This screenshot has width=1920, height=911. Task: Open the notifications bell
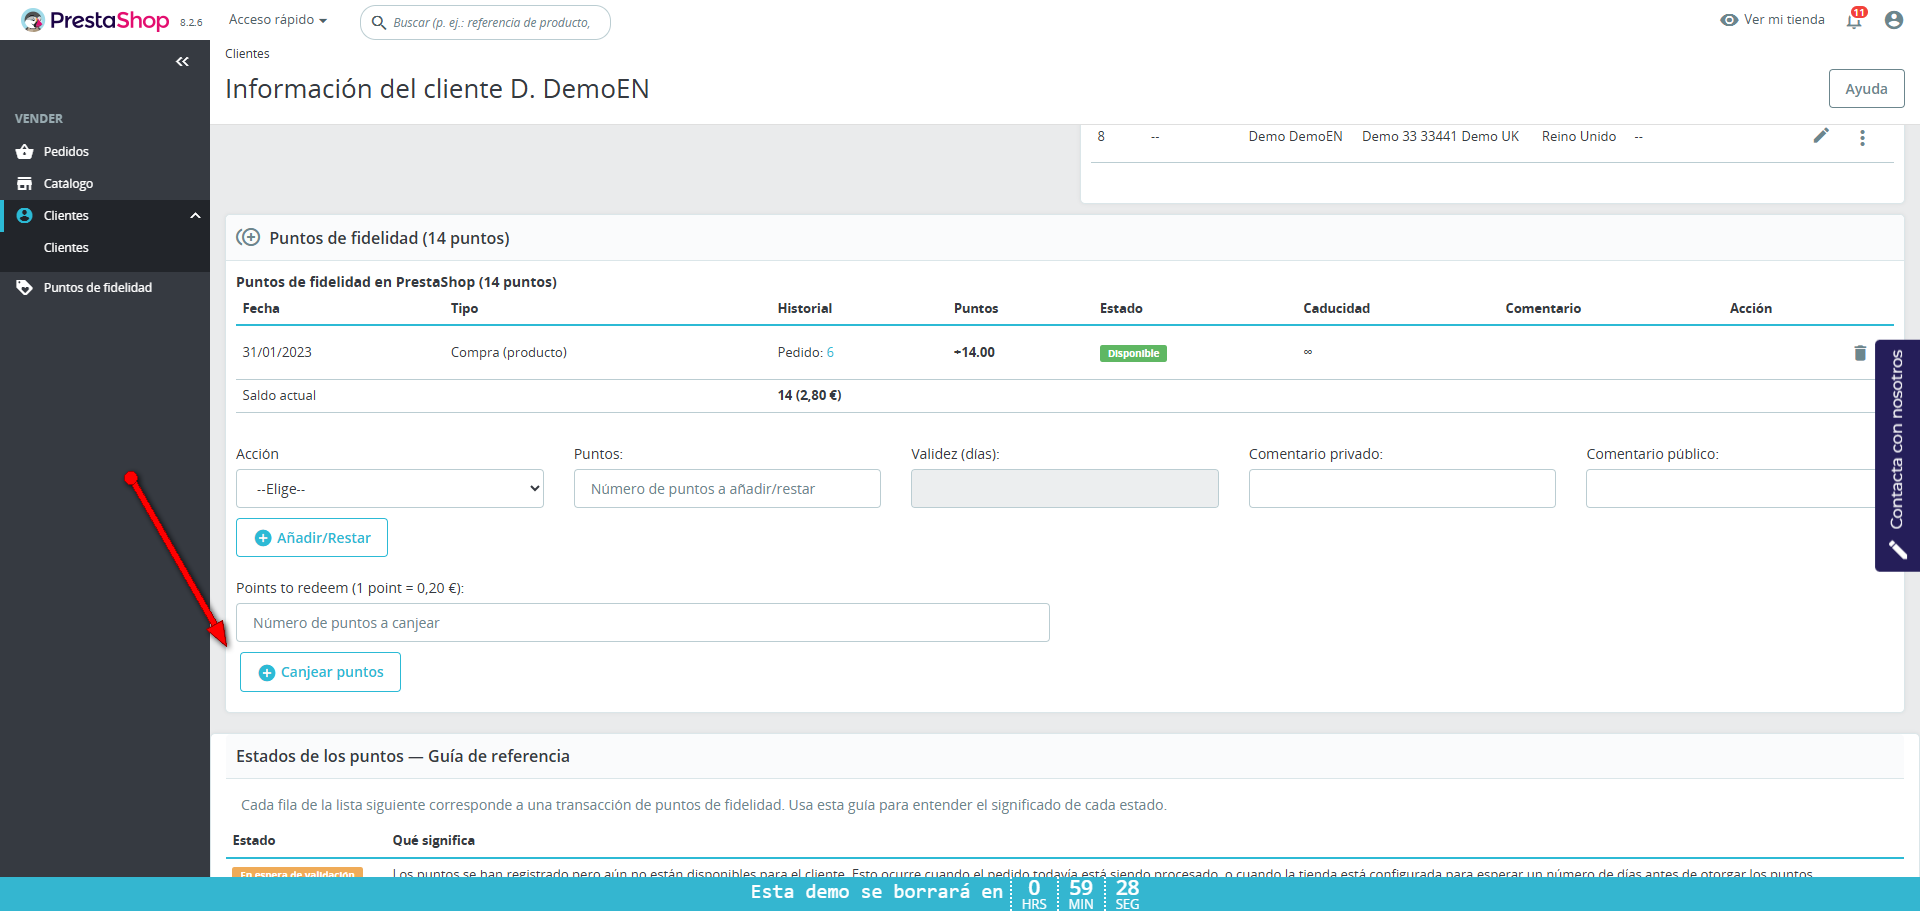point(1854,20)
